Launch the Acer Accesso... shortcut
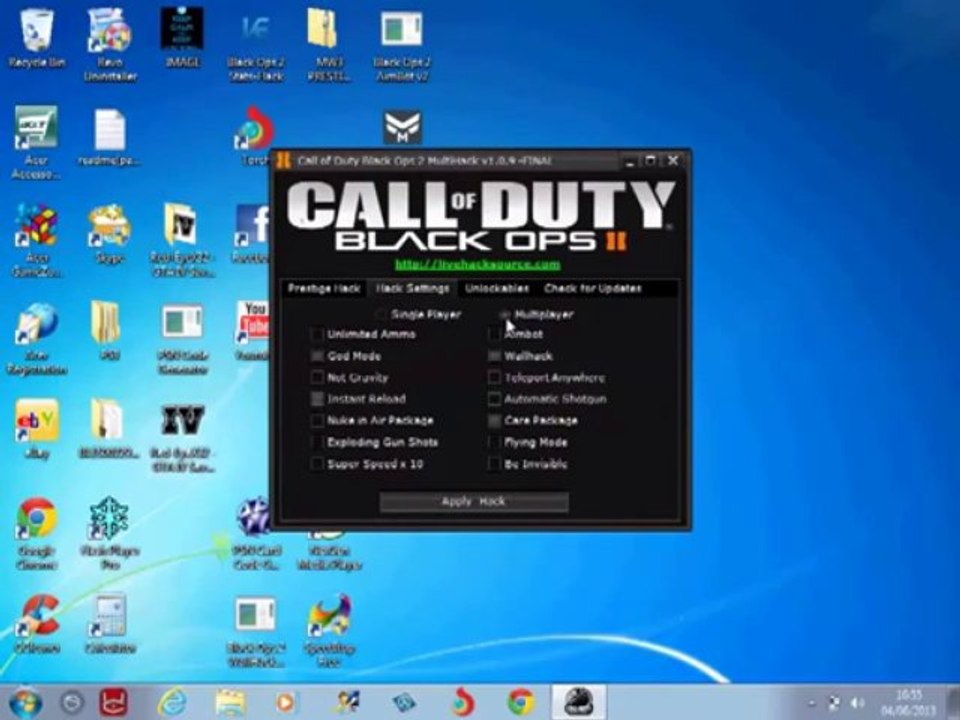The width and height of the screenshot is (960, 720). [x=36, y=142]
